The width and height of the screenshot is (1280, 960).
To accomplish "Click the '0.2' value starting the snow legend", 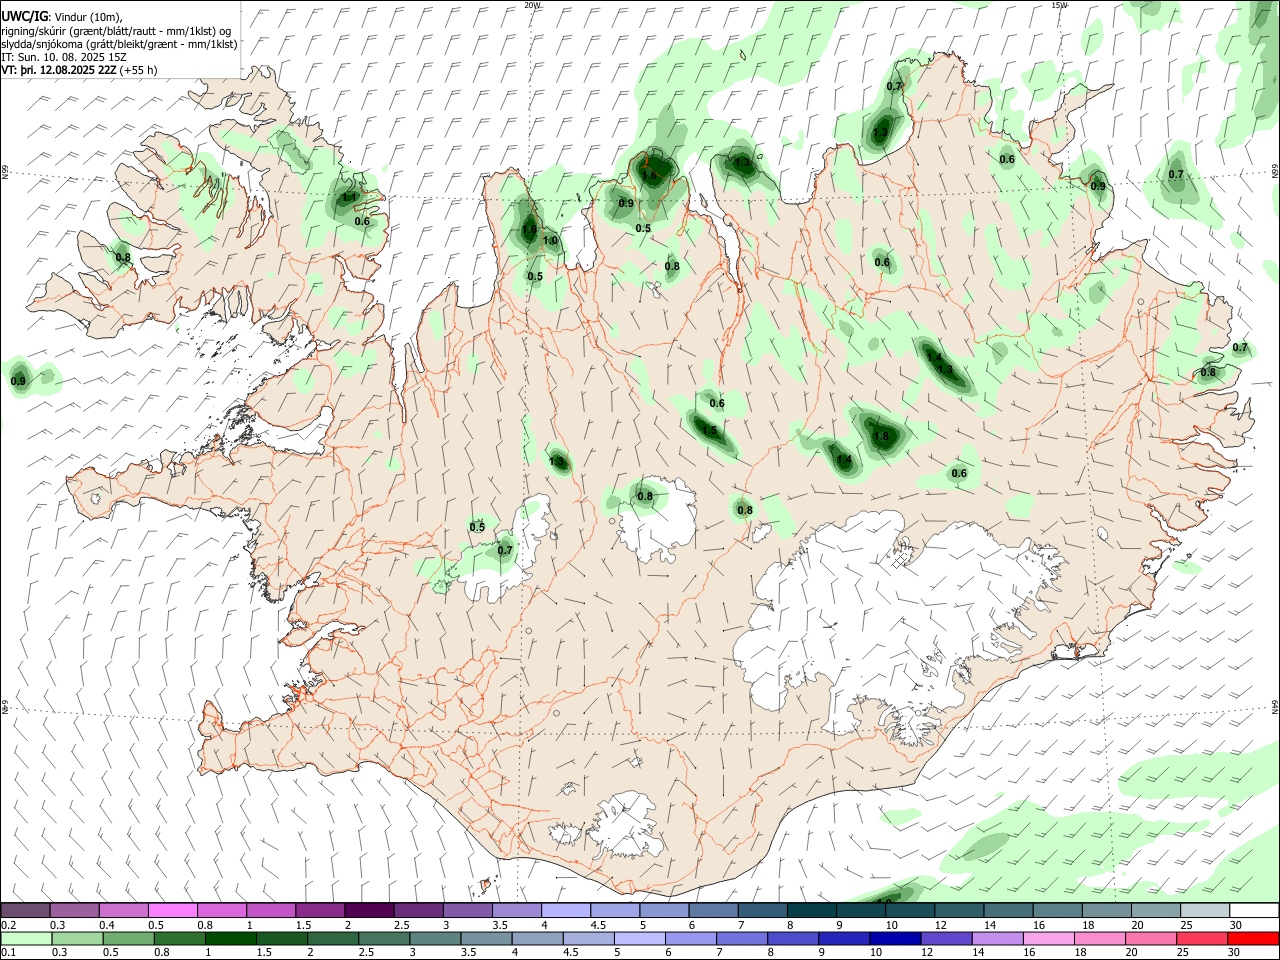I will click(8, 925).
